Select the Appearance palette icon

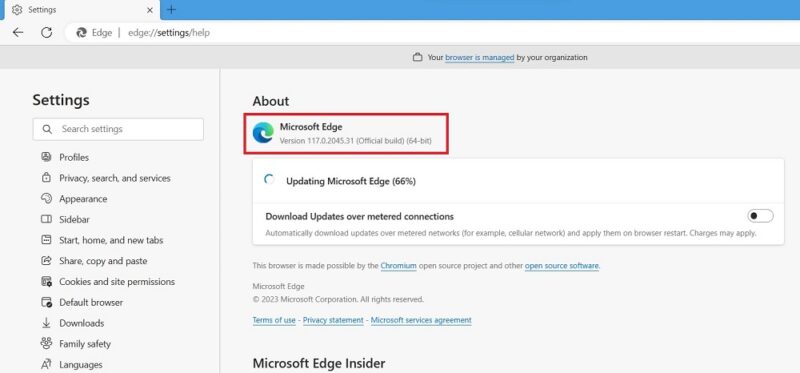click(x=46, y=198)
